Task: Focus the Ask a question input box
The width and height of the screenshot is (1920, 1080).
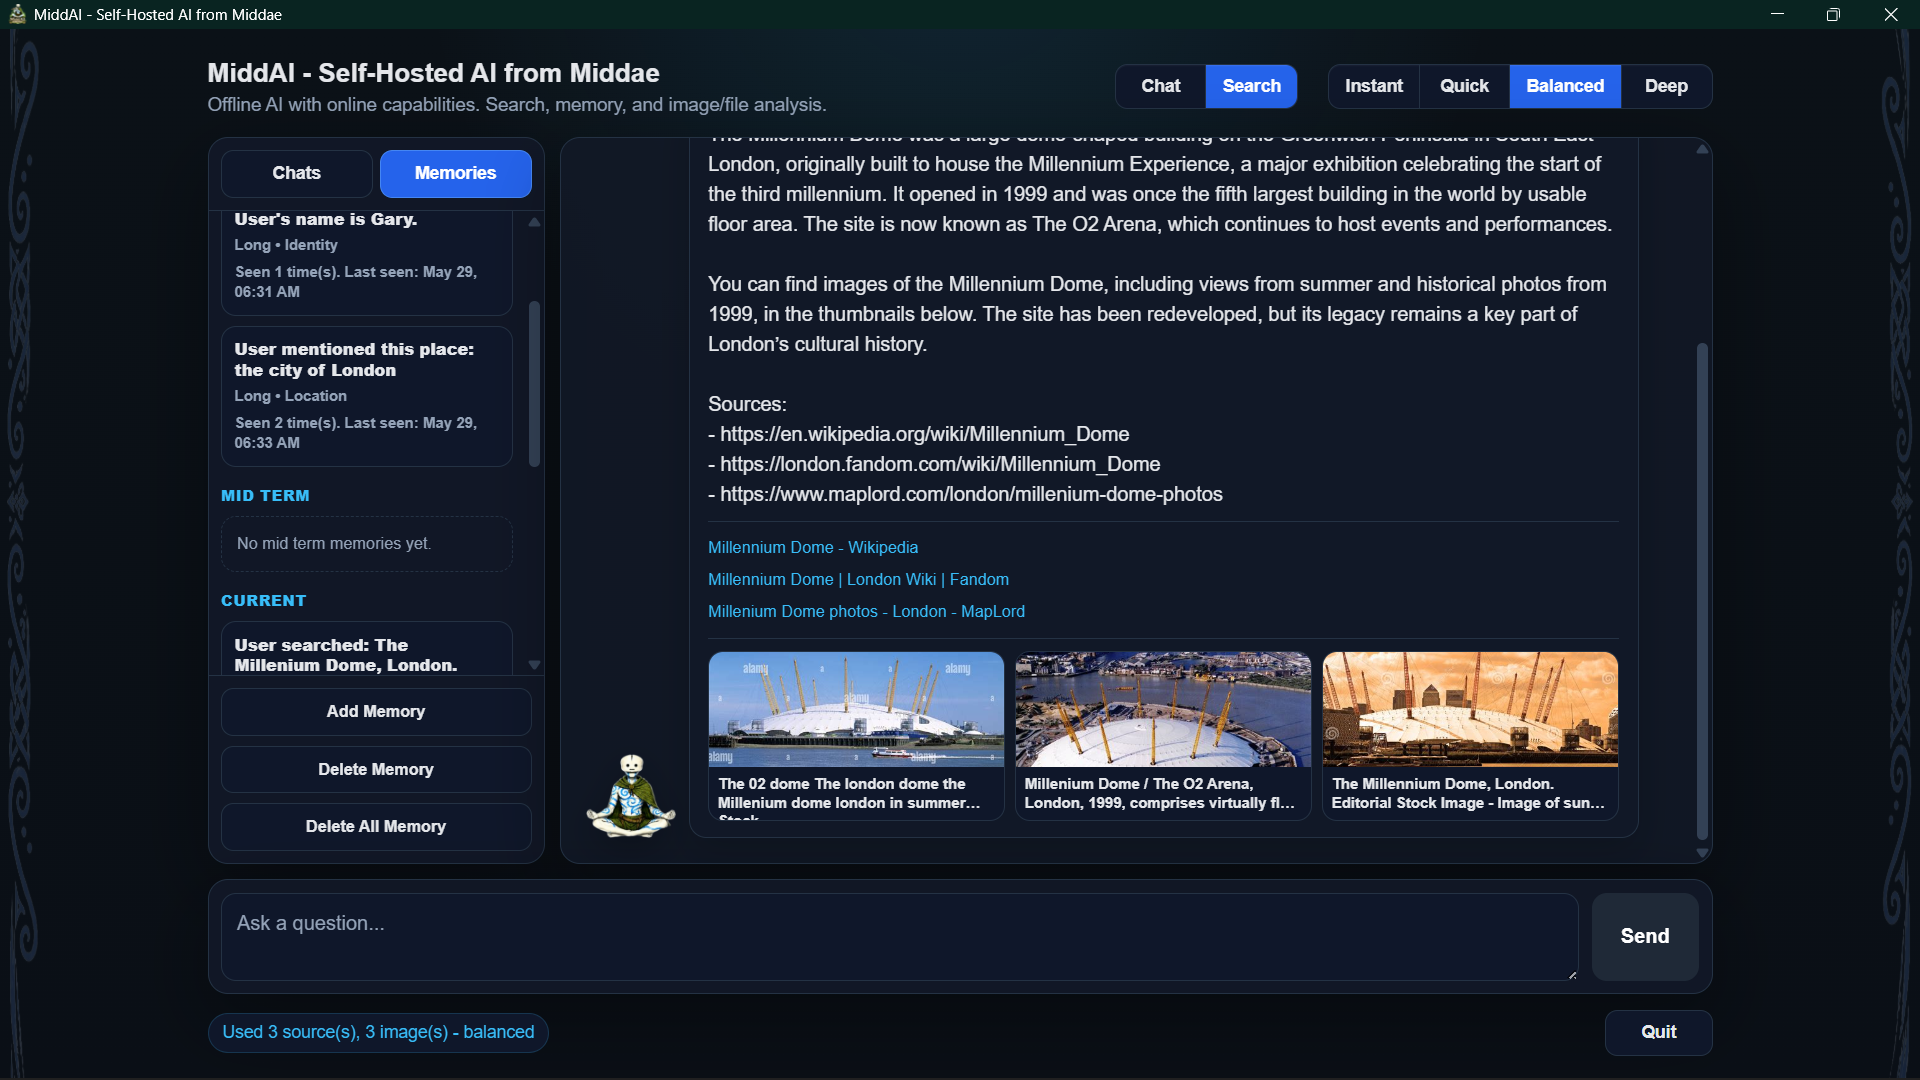Action: point(900,936)
